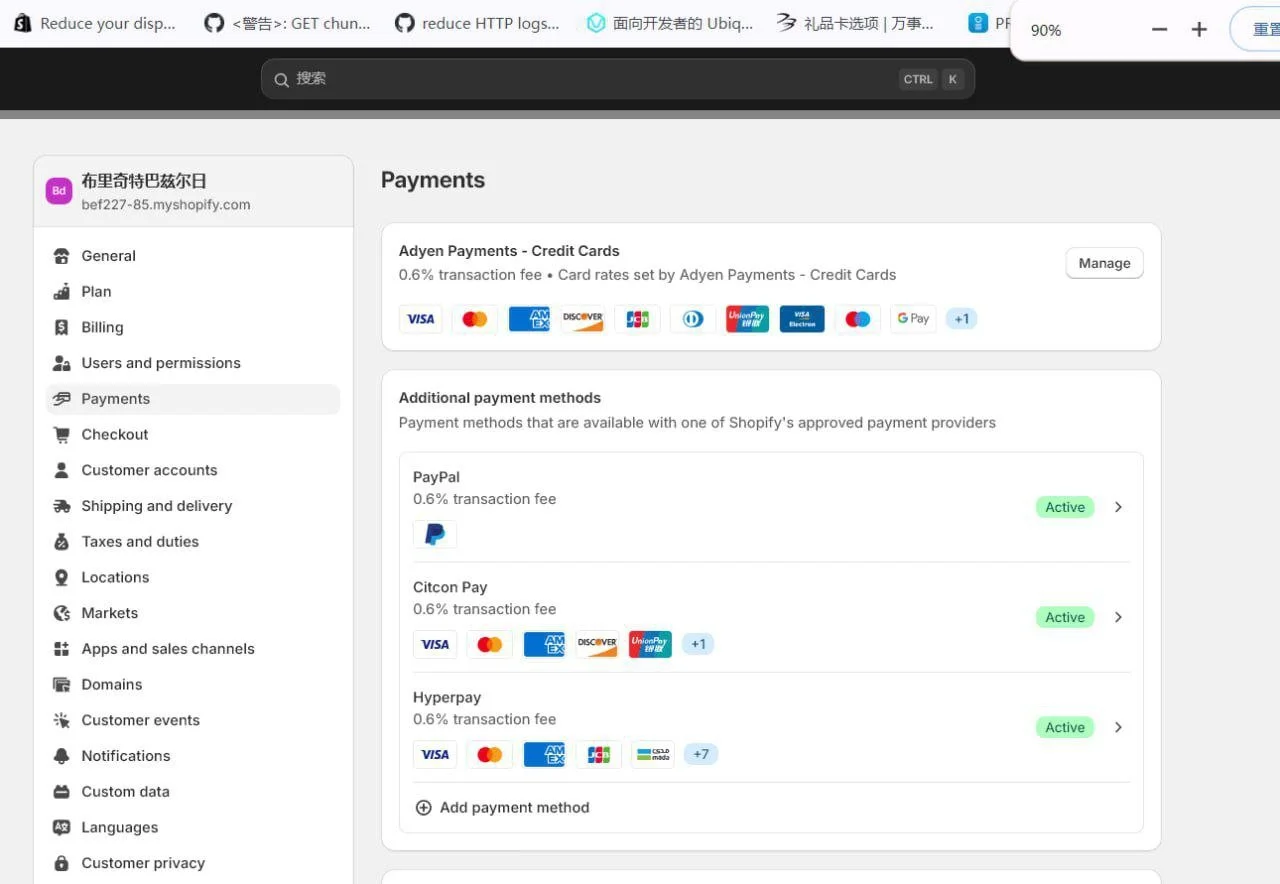This screenshot has height=884, width=1280.
Task: Click the Visa logo under Adyen Payments
Action: tap(421, 319)
